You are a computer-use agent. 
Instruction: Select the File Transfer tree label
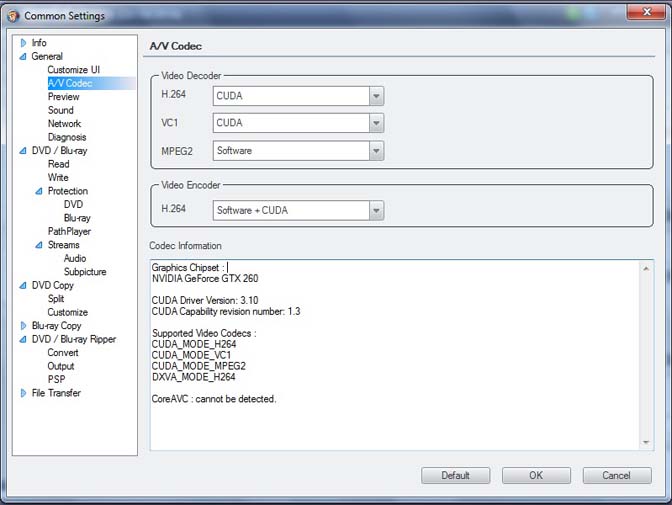click(x=56, y=393)
